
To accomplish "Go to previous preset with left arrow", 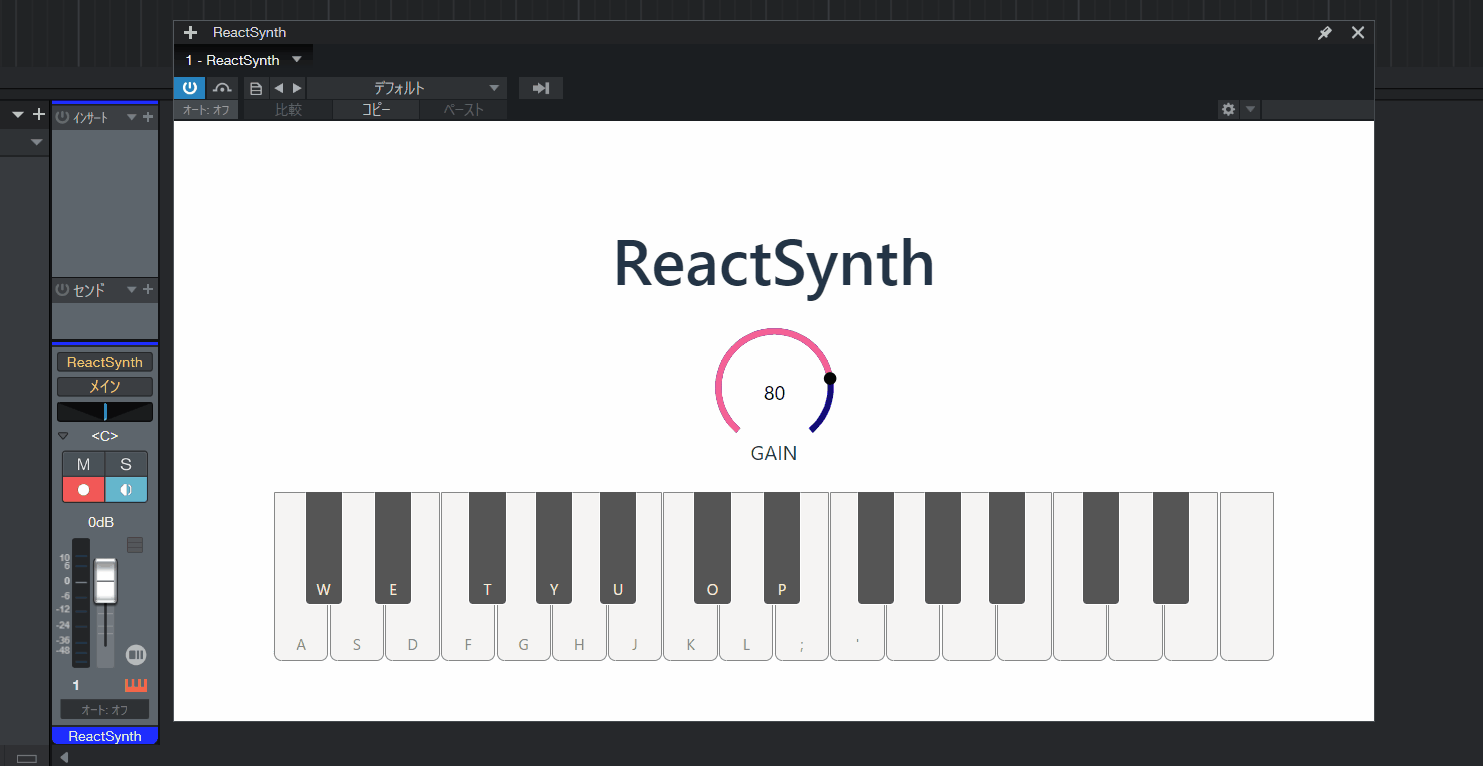I will tap(279, 88).
